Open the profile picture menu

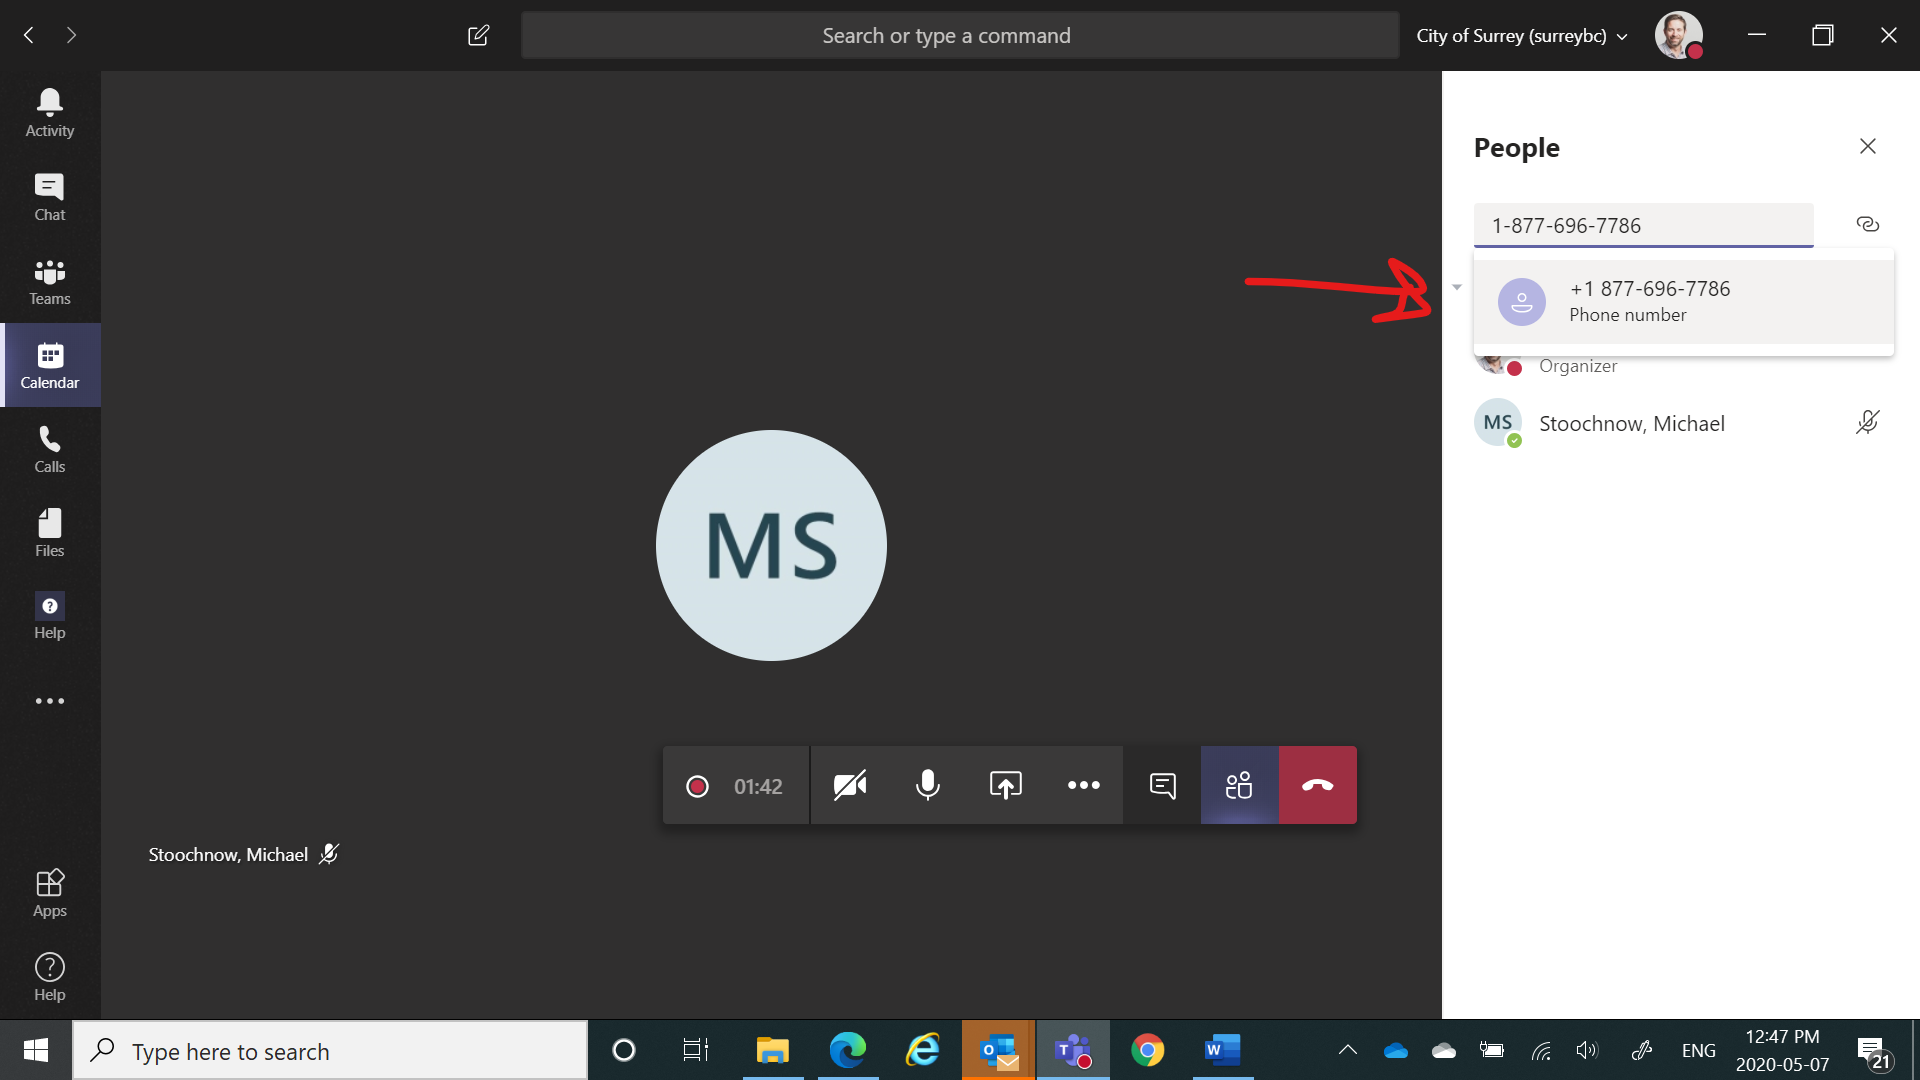point(1679,36)
